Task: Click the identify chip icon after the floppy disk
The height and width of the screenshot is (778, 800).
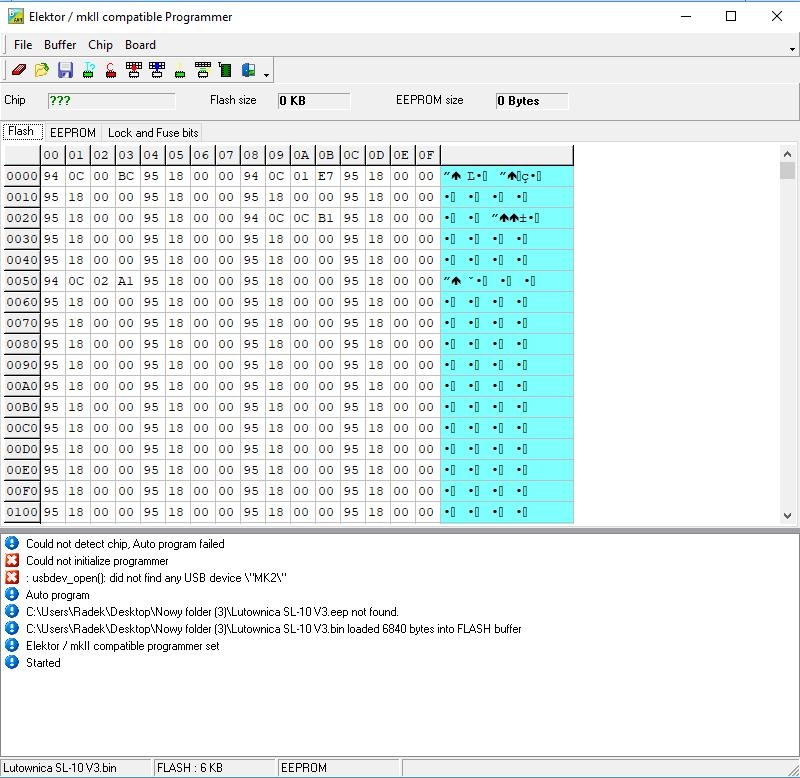Action: [x=88, y=70]
